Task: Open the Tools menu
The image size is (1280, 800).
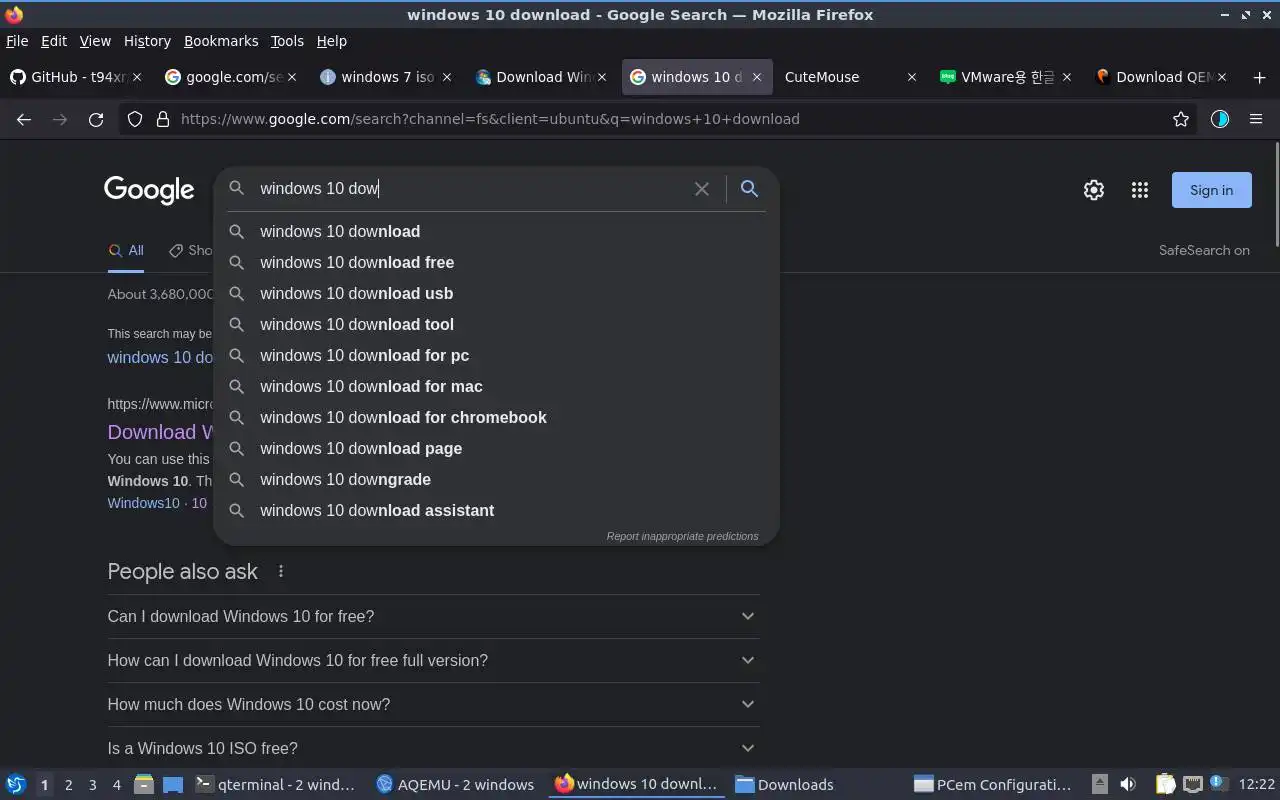Action: 287,41
